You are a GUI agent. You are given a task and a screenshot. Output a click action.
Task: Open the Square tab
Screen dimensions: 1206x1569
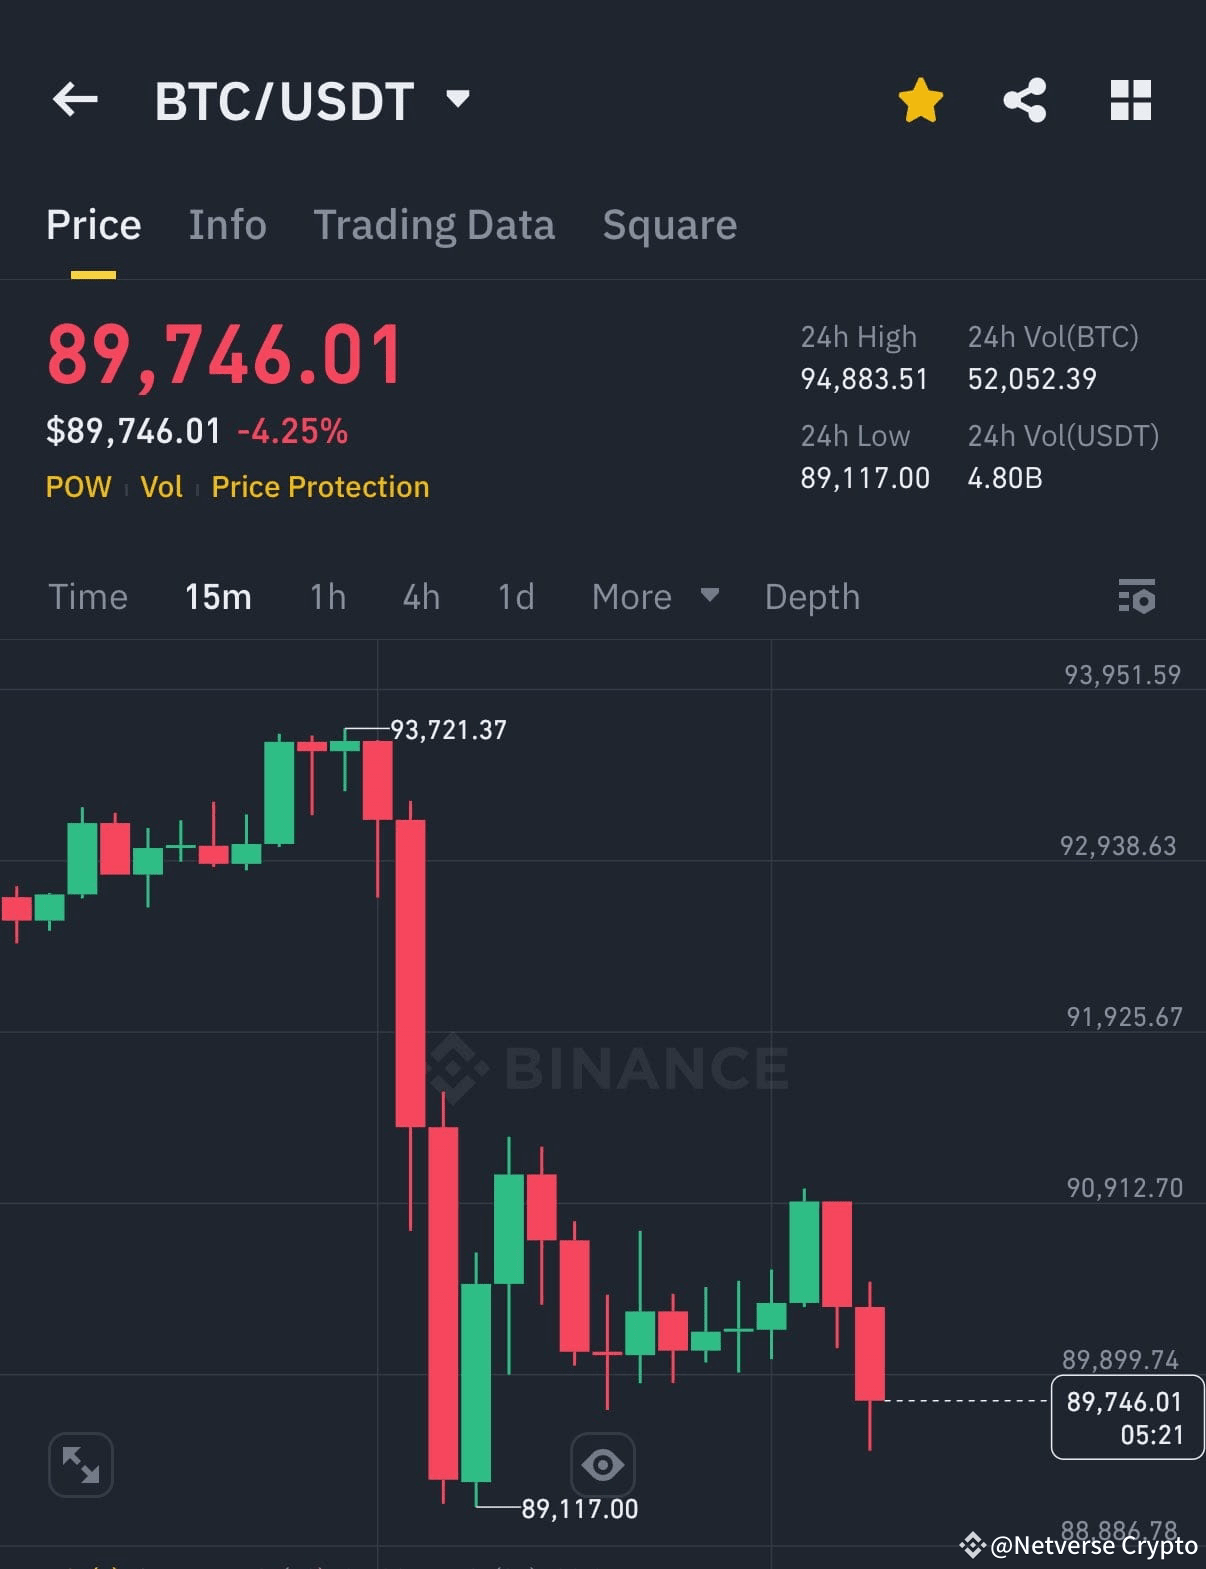[669, 224]
